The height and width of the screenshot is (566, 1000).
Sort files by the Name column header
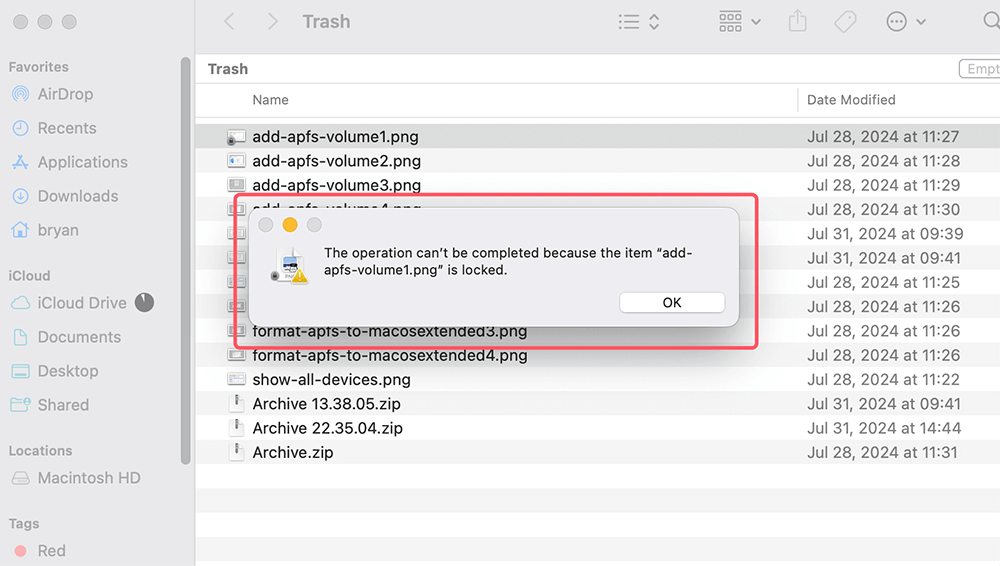click(x=270, y=100)
